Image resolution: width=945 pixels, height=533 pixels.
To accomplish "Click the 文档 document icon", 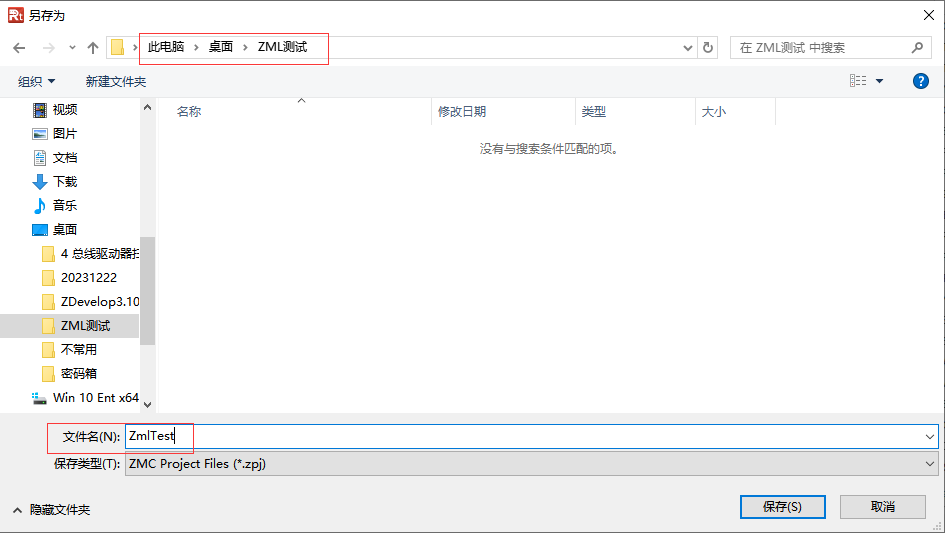I will (x=40, y=158).
